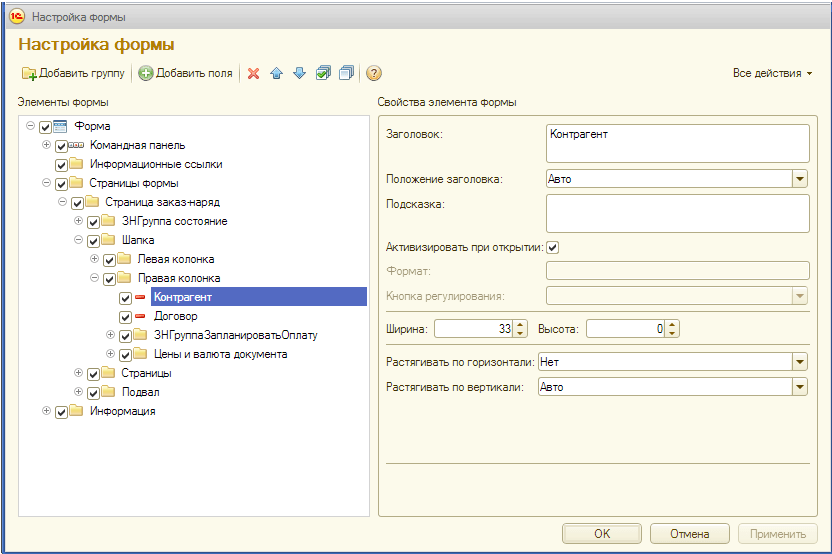Open Положение заголовка dropdown
This screenshot has width=832, height=554.
800,179
